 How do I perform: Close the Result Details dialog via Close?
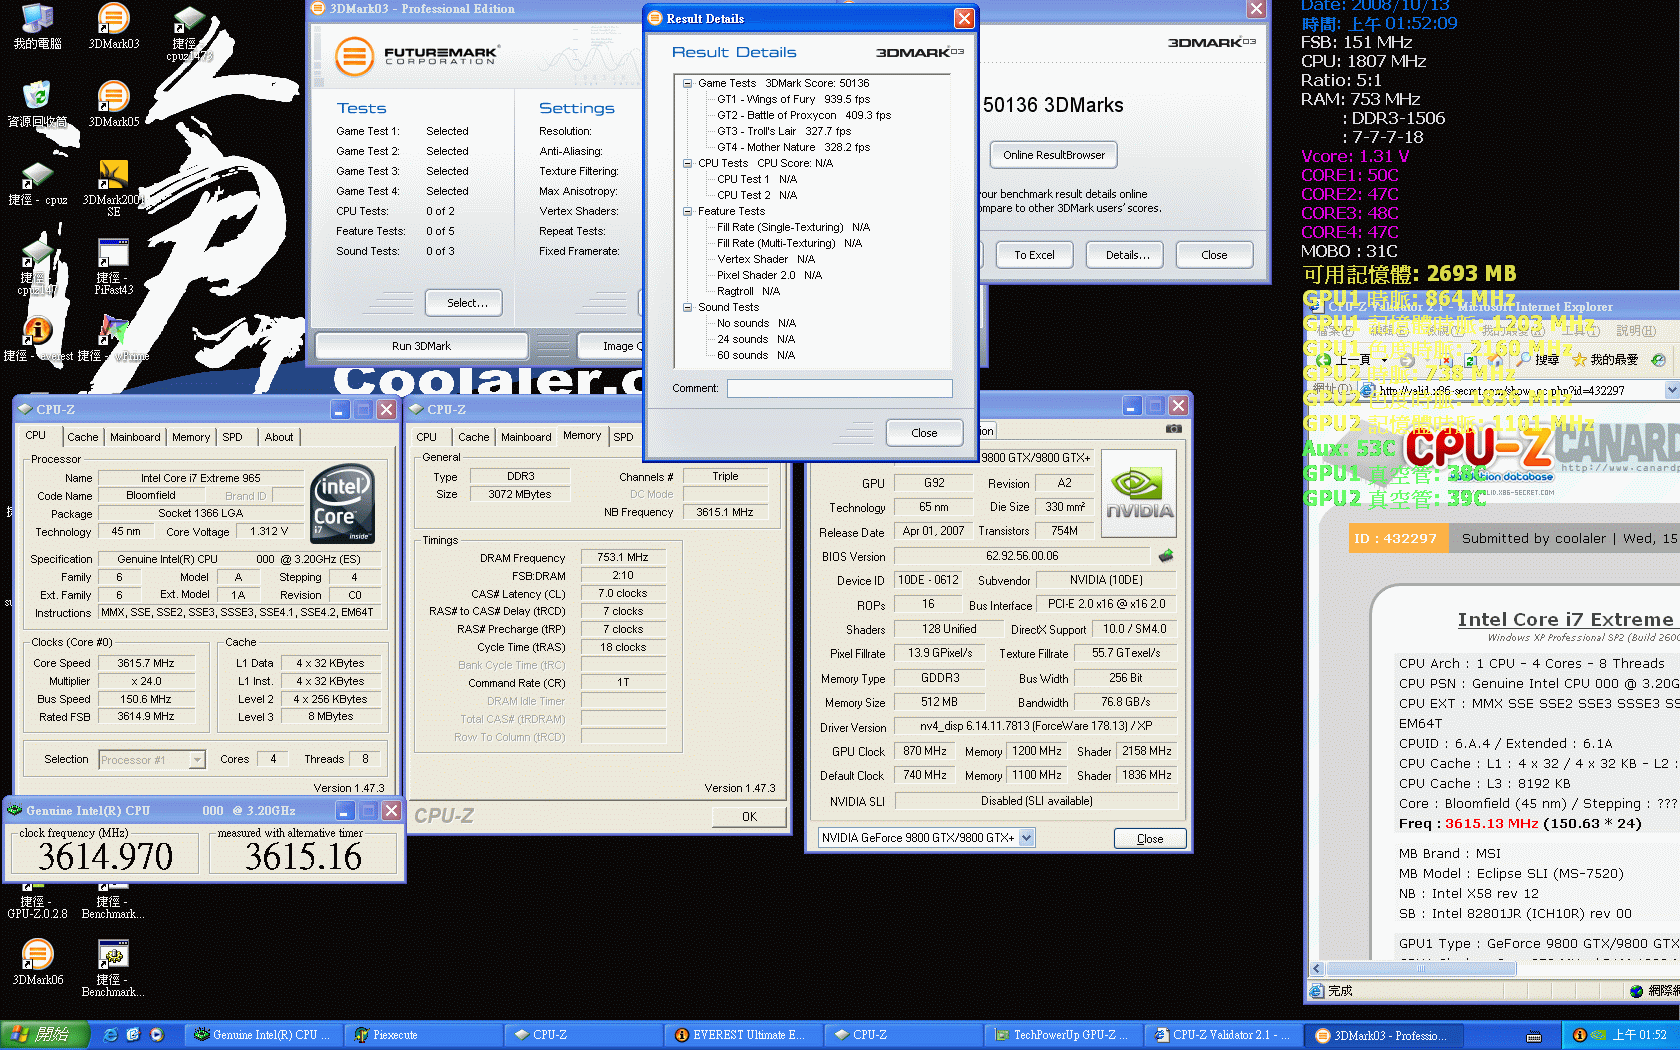[924, 433]
